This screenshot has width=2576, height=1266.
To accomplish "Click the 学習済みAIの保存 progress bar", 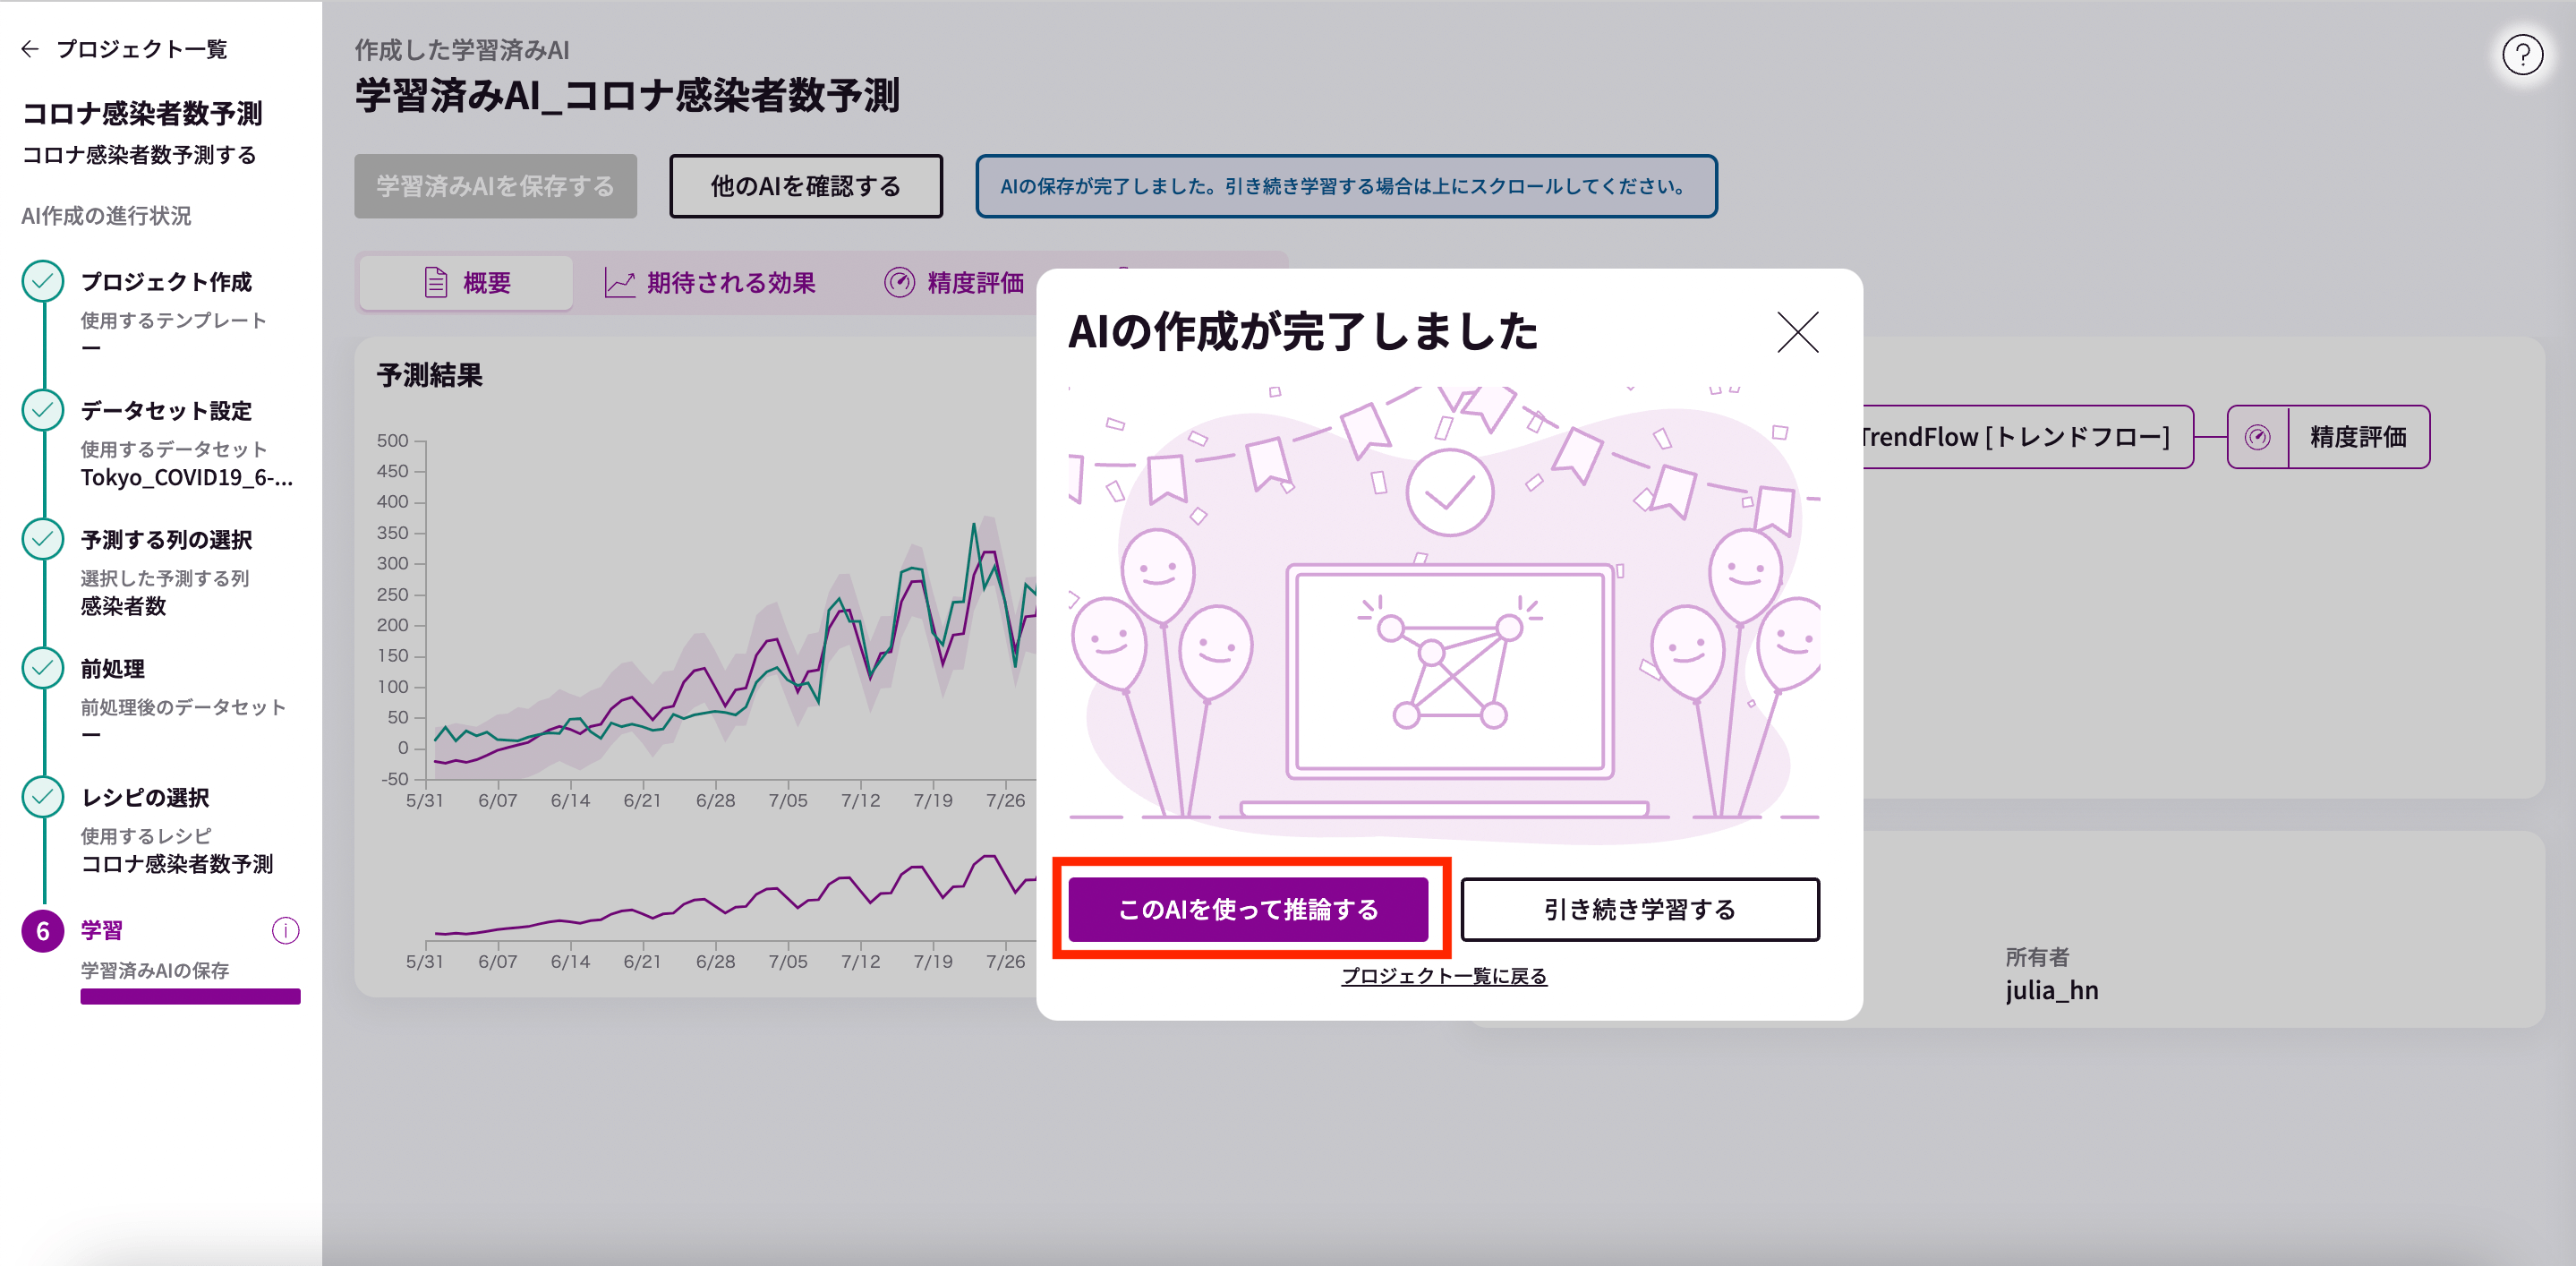I will [190, 996].
